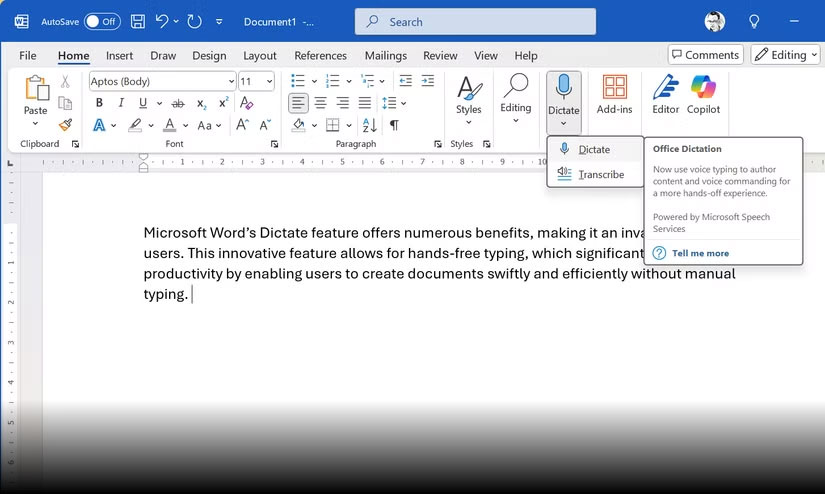The image size is (825, 494).
Task: Toggle Bold formatting
Action: 99,103
